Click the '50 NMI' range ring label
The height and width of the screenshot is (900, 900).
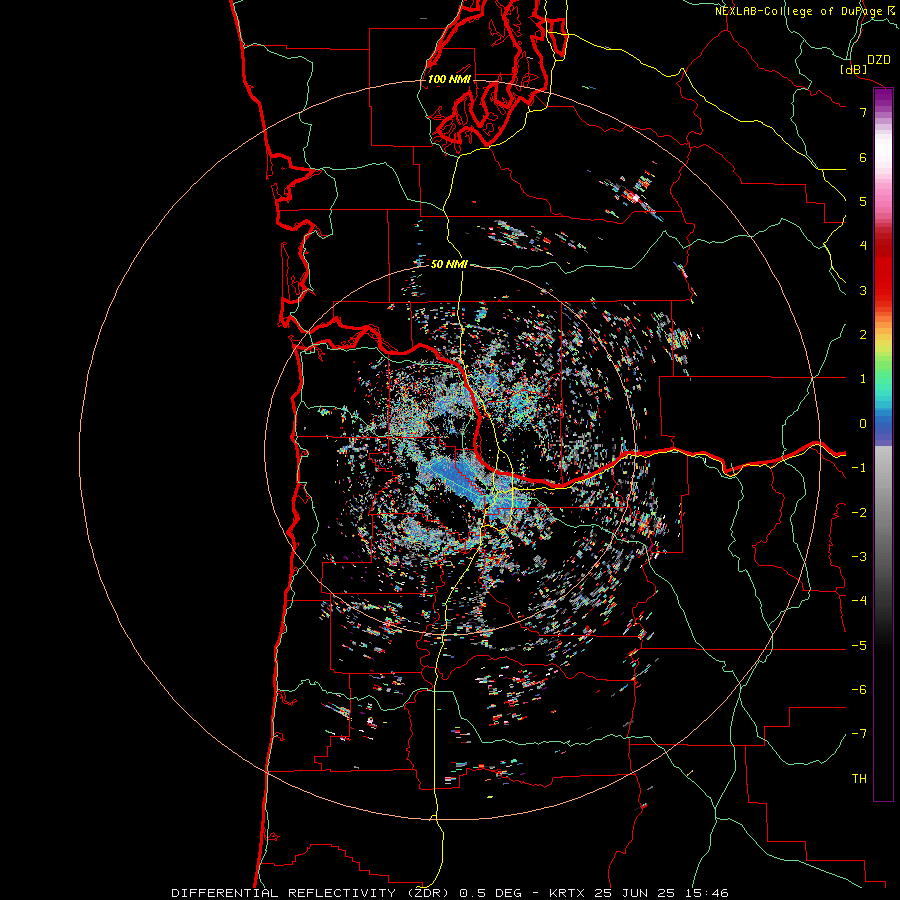click(449, 264)
